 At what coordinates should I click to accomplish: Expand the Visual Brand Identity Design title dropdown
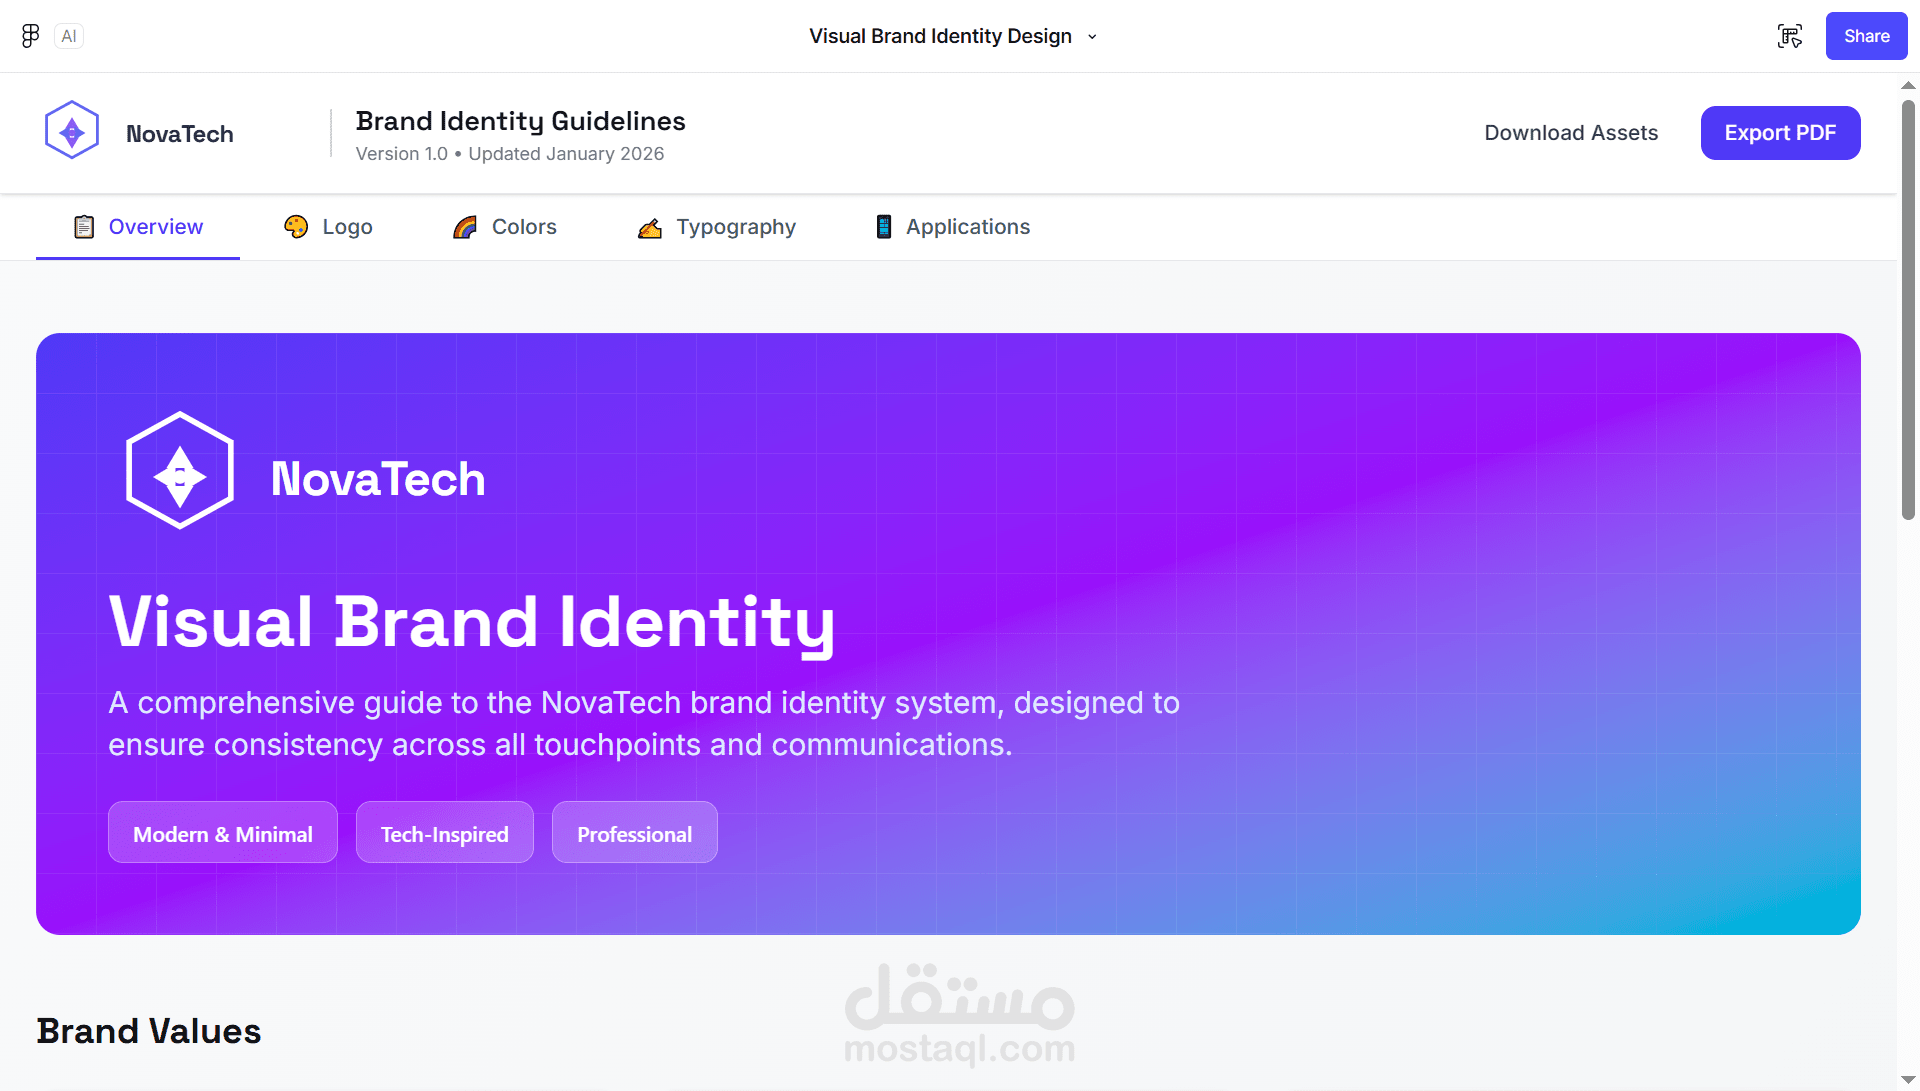pos(1092,37)
